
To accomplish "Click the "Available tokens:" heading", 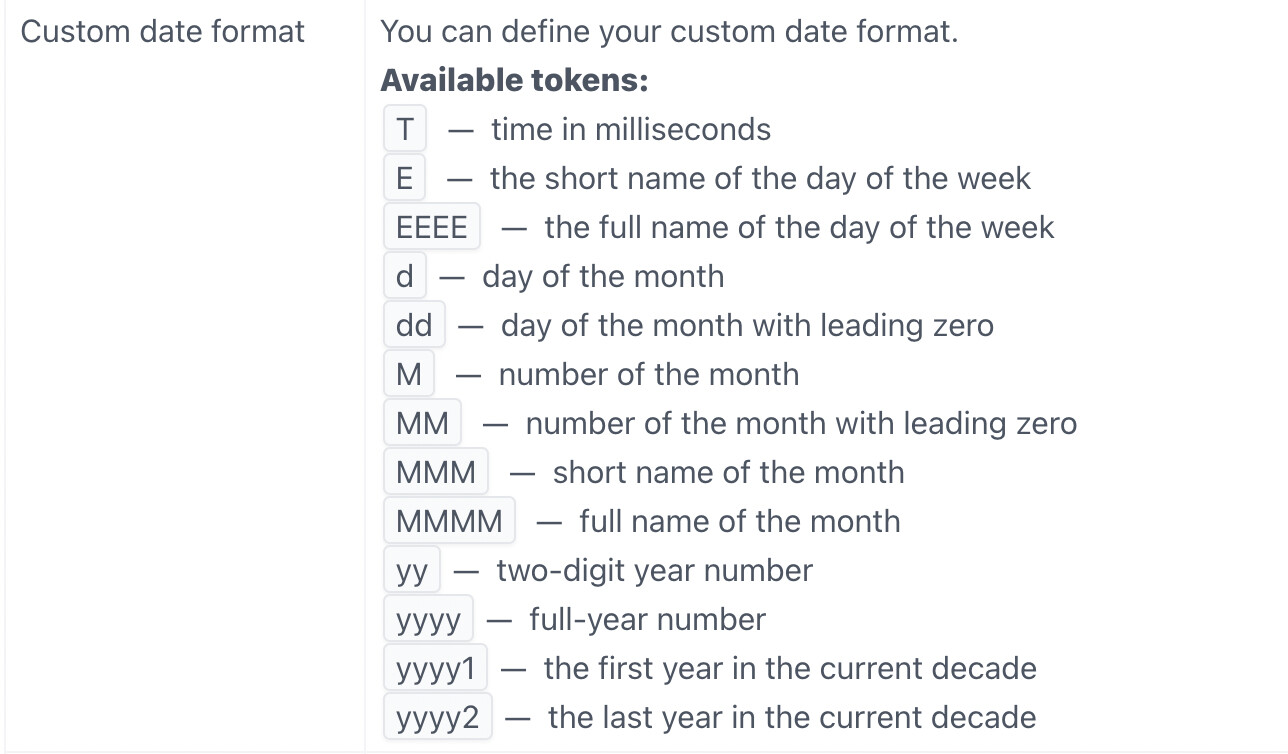I will pos(514,81).
